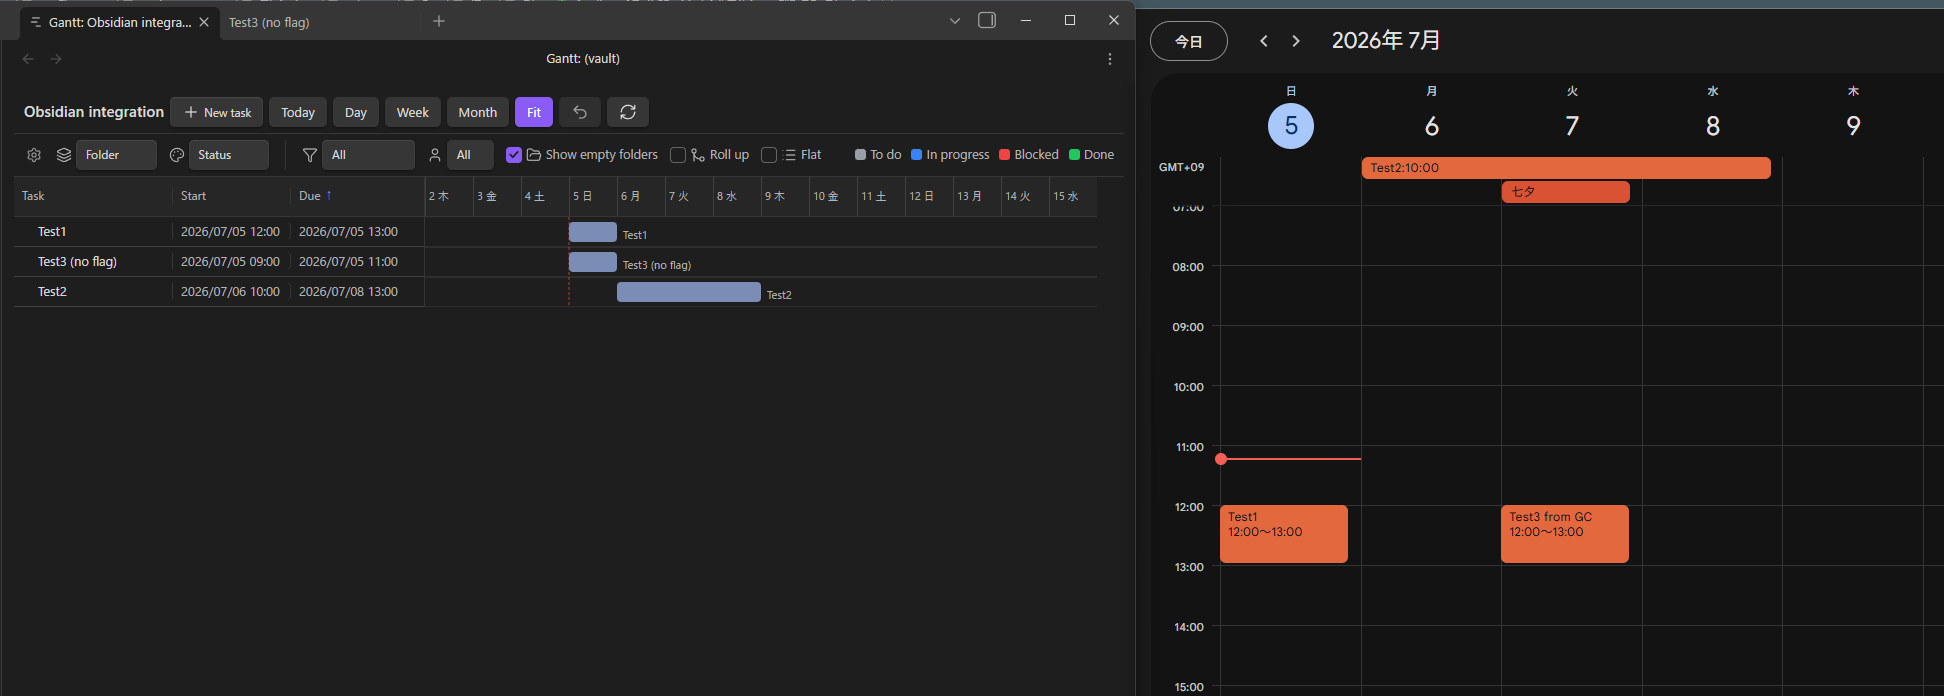This screenshot has height=696, width=1944.
Task: Select the Test1 task row
Action: (x=219, y=232)
